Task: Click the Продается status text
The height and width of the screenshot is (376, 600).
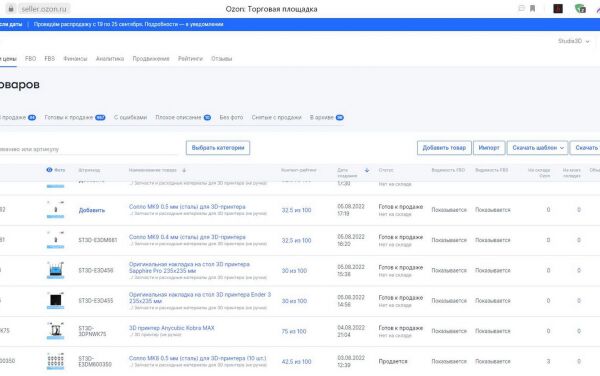Action: tap(393, 361)
